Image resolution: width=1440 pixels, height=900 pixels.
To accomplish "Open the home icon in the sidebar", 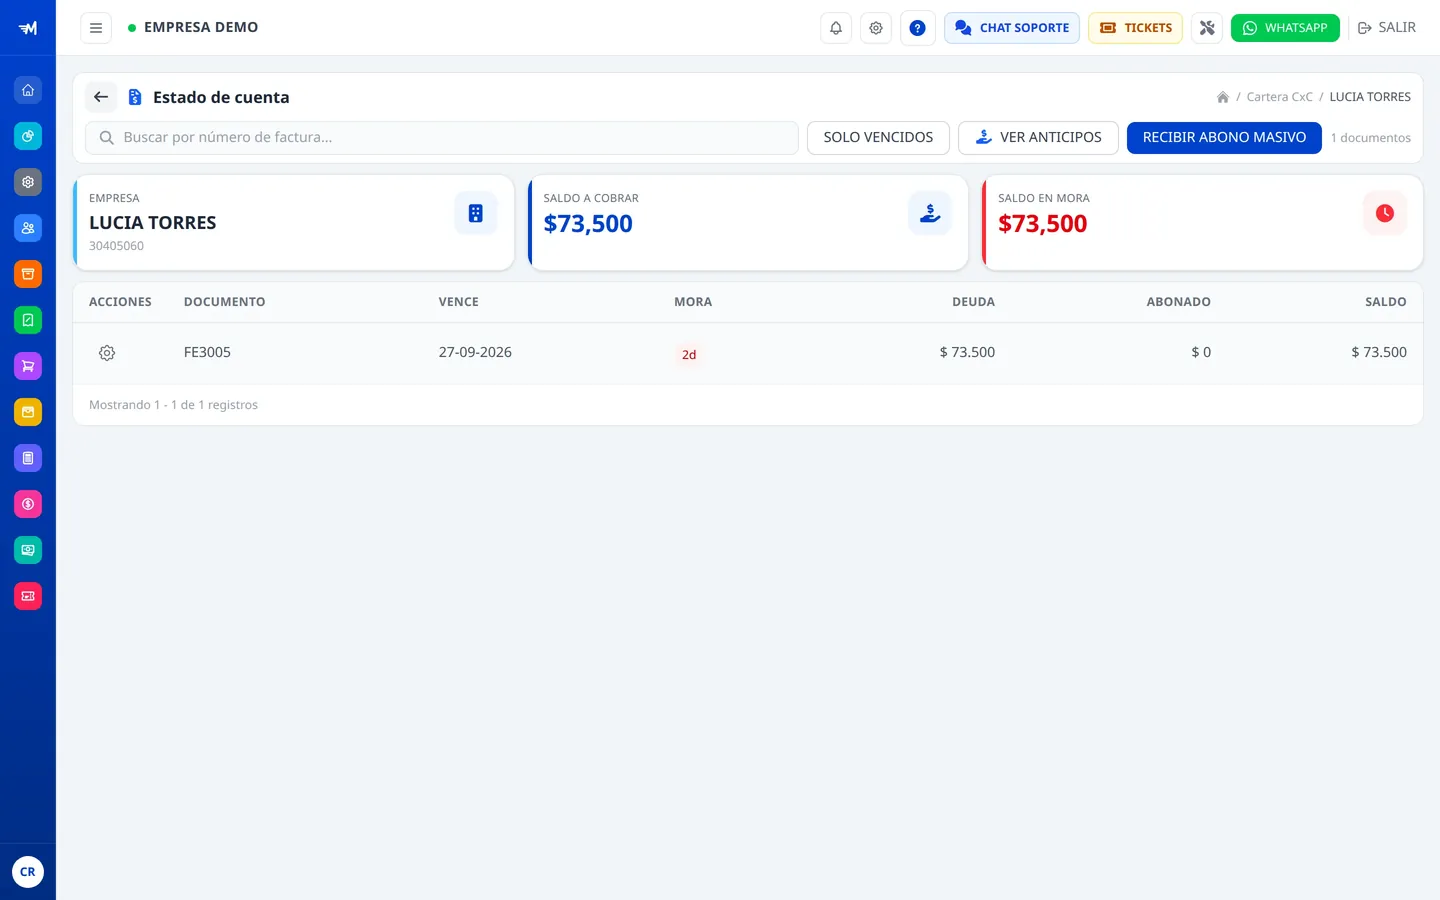I will point(28,90).
